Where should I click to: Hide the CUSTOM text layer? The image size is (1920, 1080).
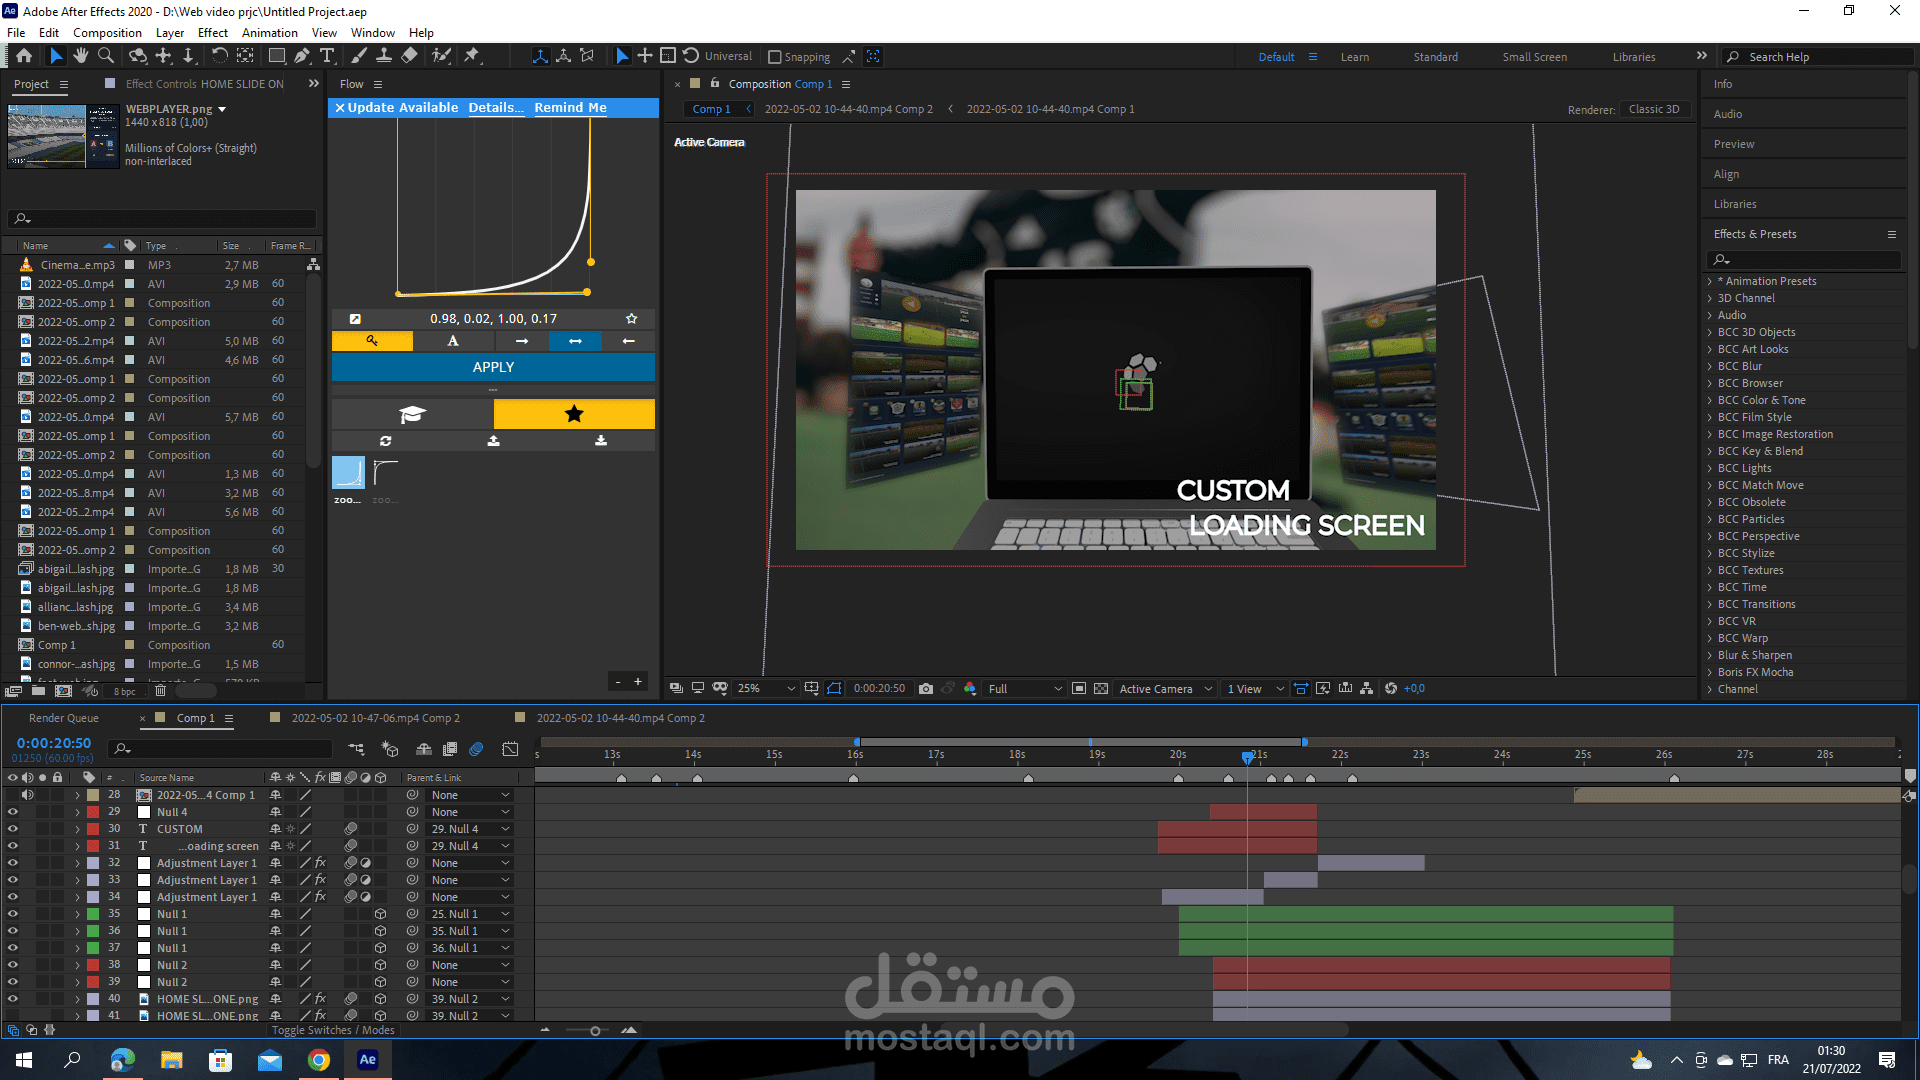coord(13,829)
